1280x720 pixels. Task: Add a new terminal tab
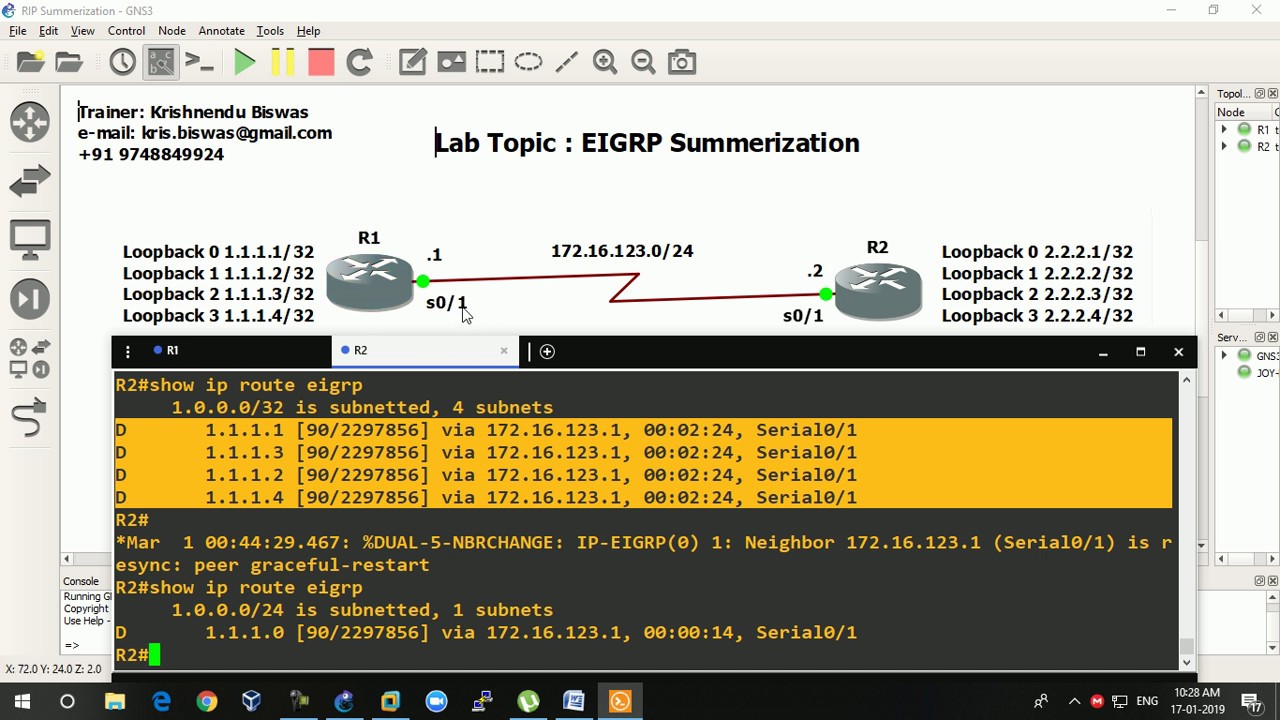click(547, 351)
